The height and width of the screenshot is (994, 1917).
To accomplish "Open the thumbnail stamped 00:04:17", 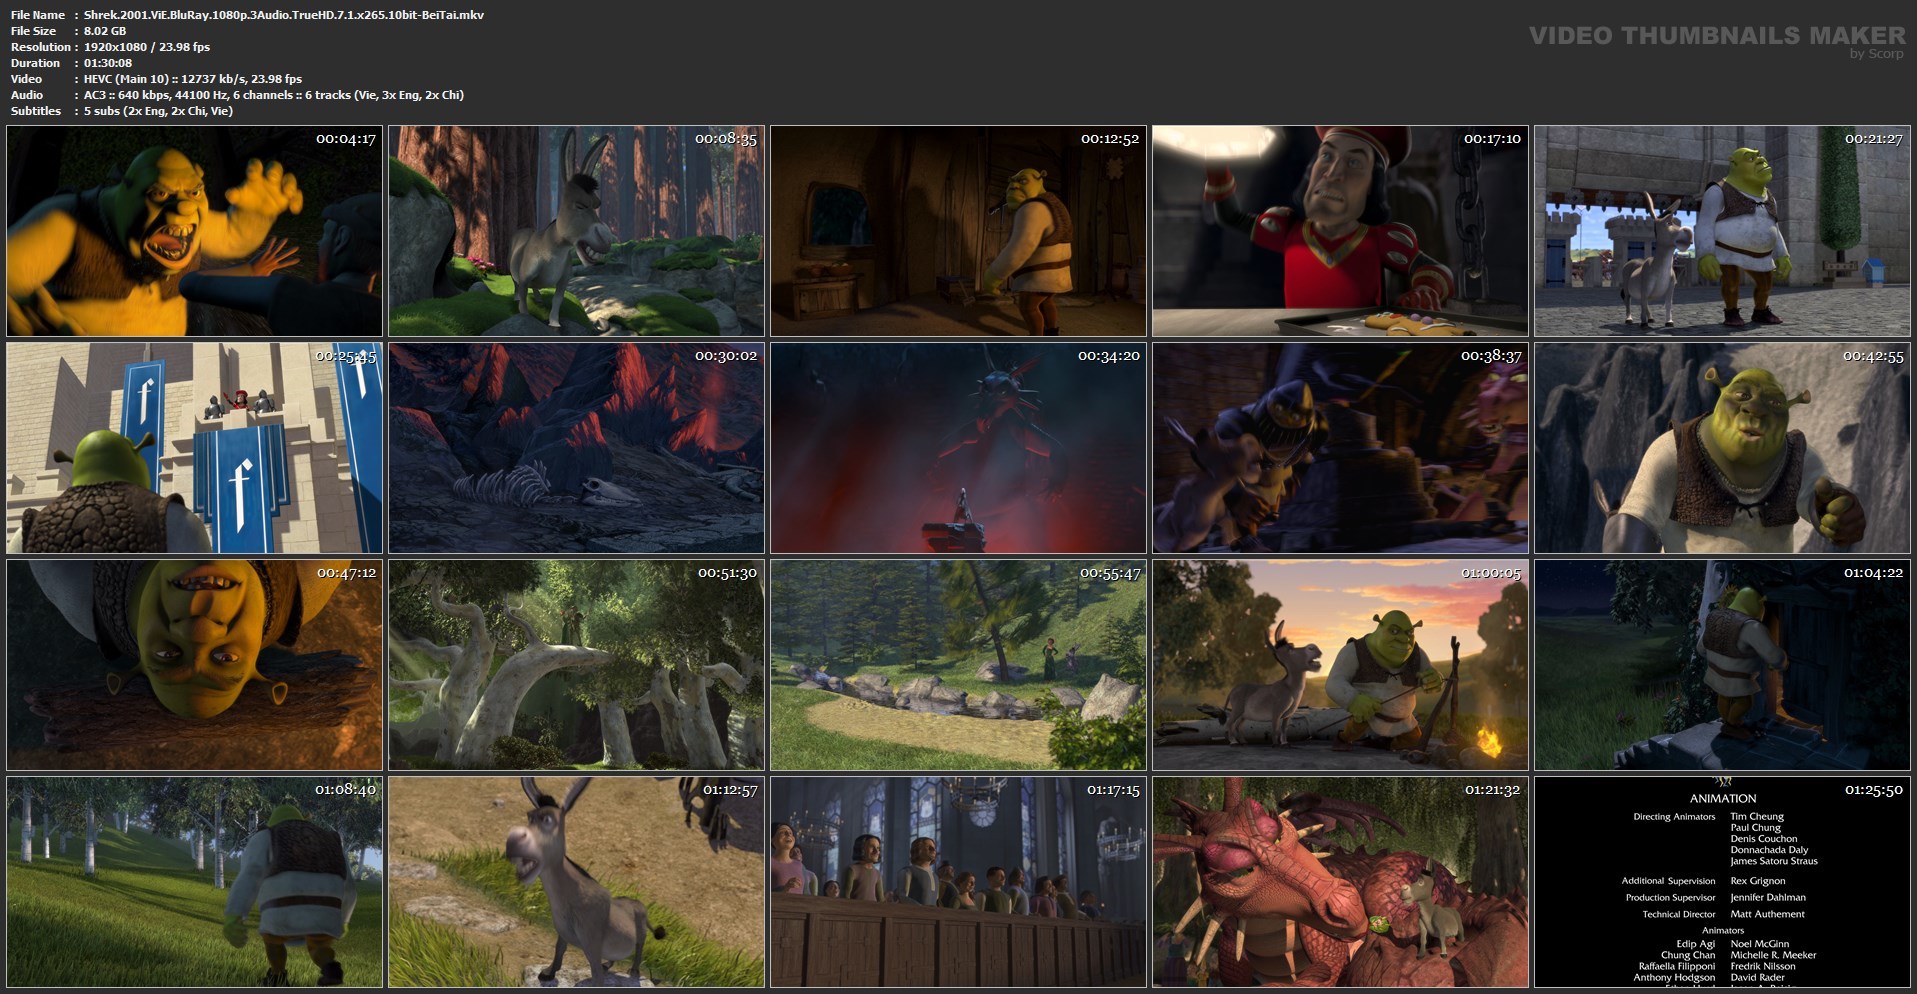I will (195, 231).
